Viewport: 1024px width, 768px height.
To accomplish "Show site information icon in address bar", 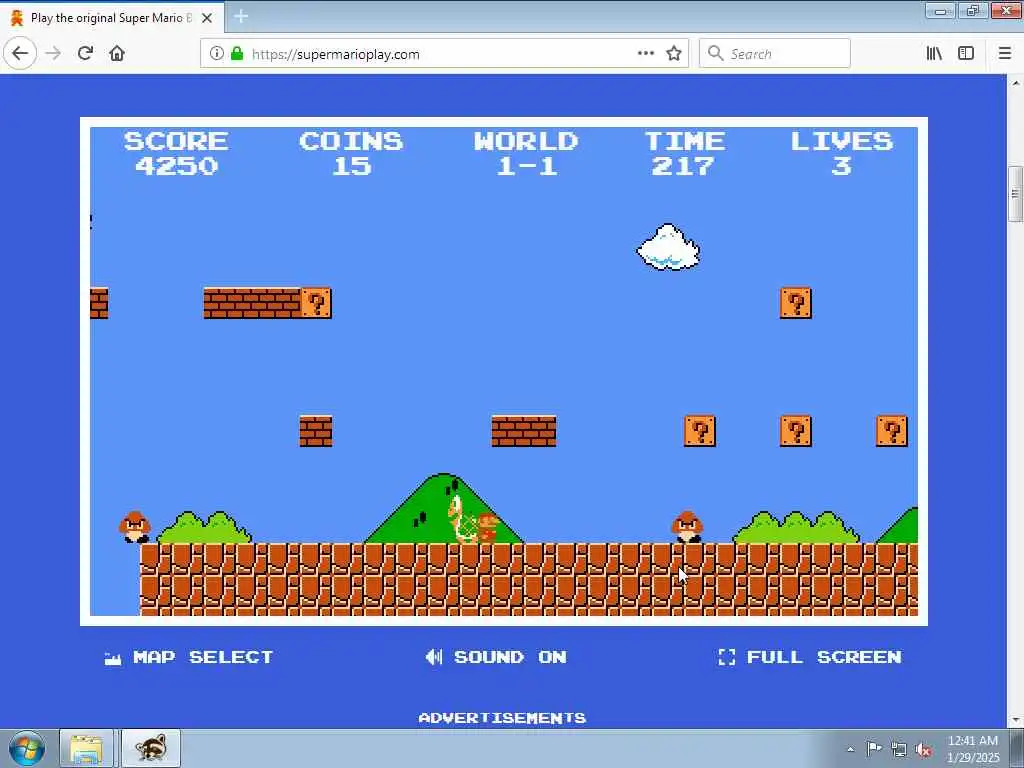I will [x=216, y=54].
